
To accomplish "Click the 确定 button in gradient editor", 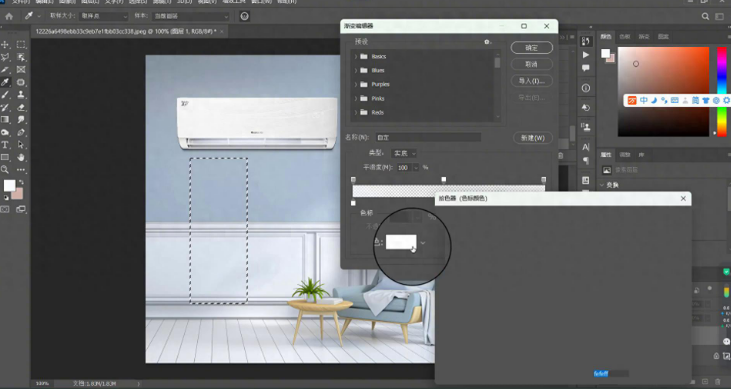I will (532, 48).
